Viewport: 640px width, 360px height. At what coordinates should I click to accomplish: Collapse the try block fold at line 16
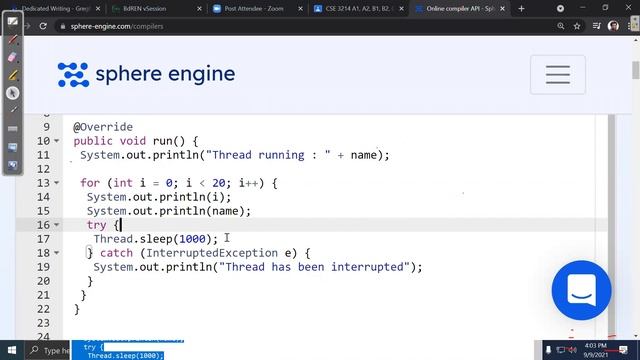click(x=57, y=225)
